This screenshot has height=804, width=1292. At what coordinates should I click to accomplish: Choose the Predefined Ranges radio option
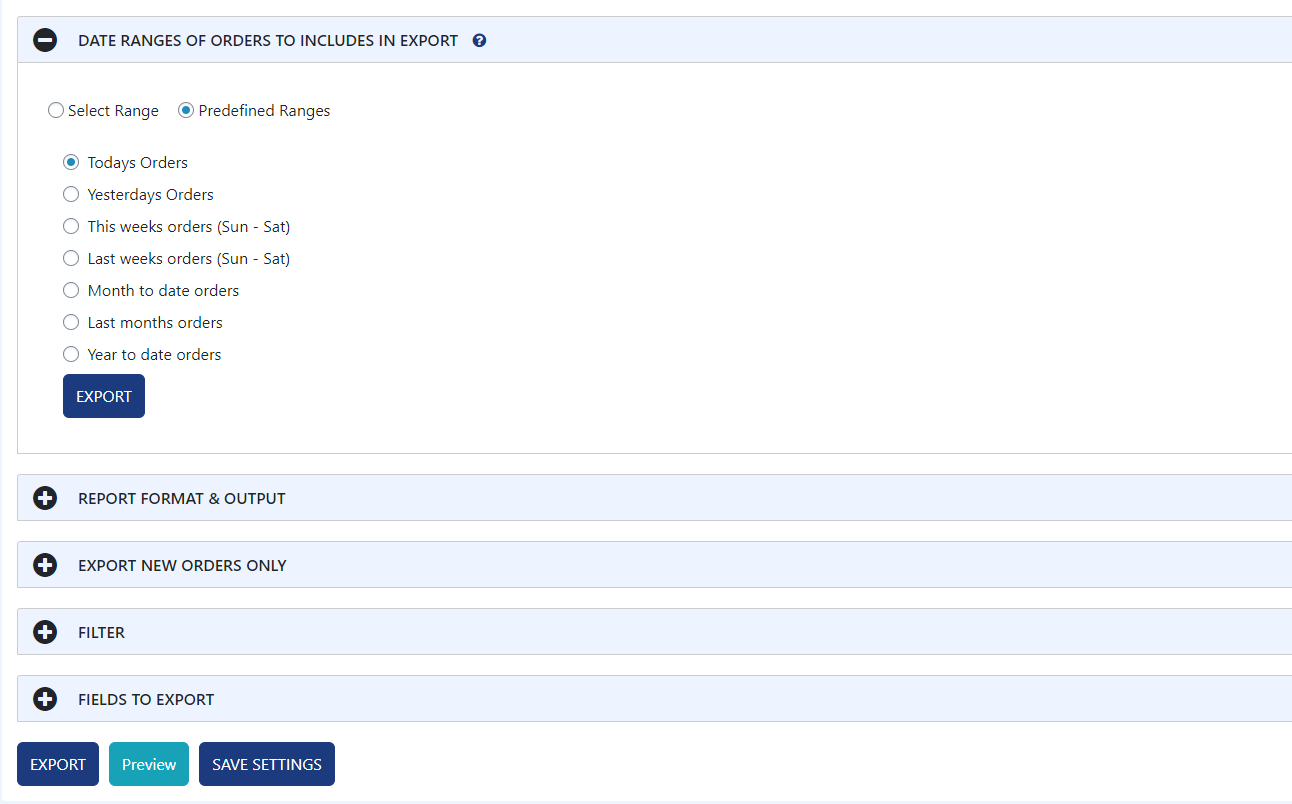pos(186,111)
